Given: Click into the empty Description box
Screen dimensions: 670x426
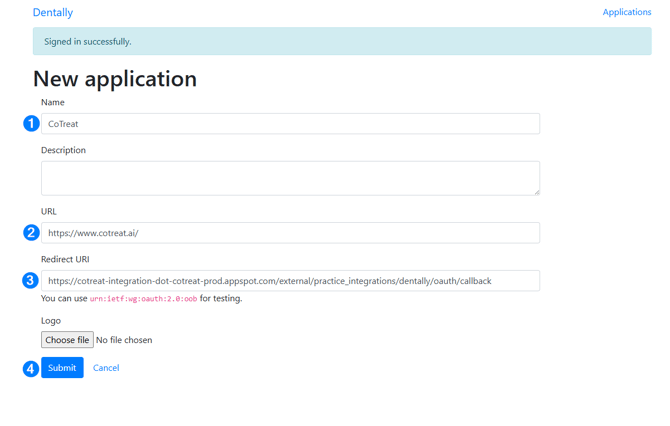Looking at the screenshot, I should click(290, 178).
